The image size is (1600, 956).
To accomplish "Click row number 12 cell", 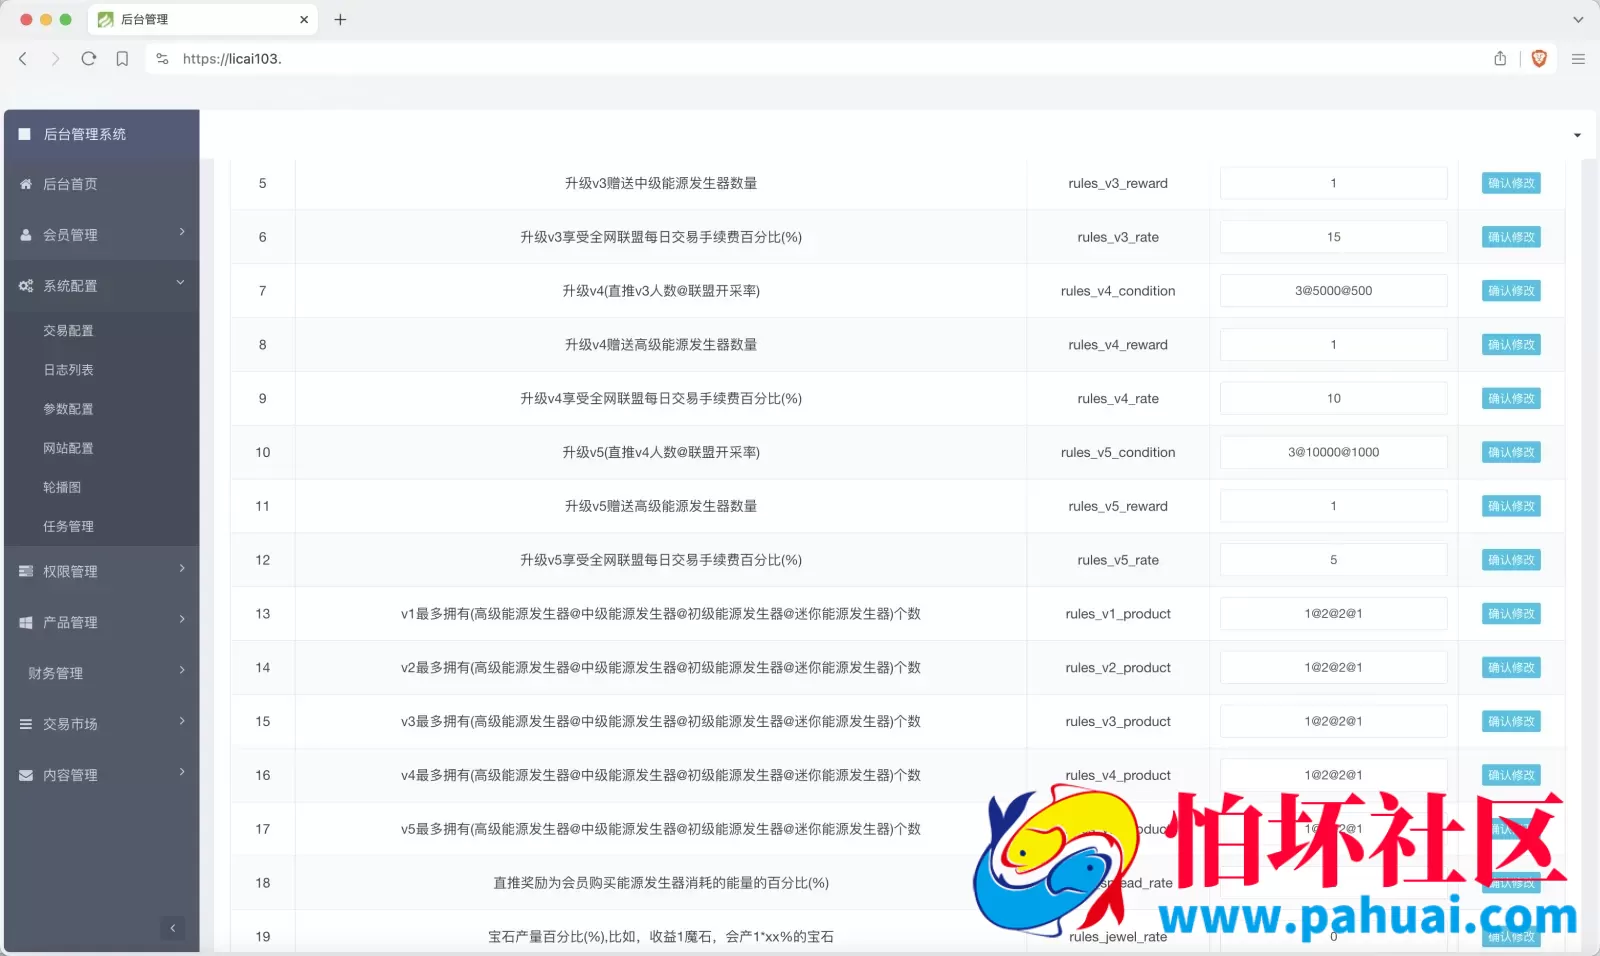I will [263, 560].
